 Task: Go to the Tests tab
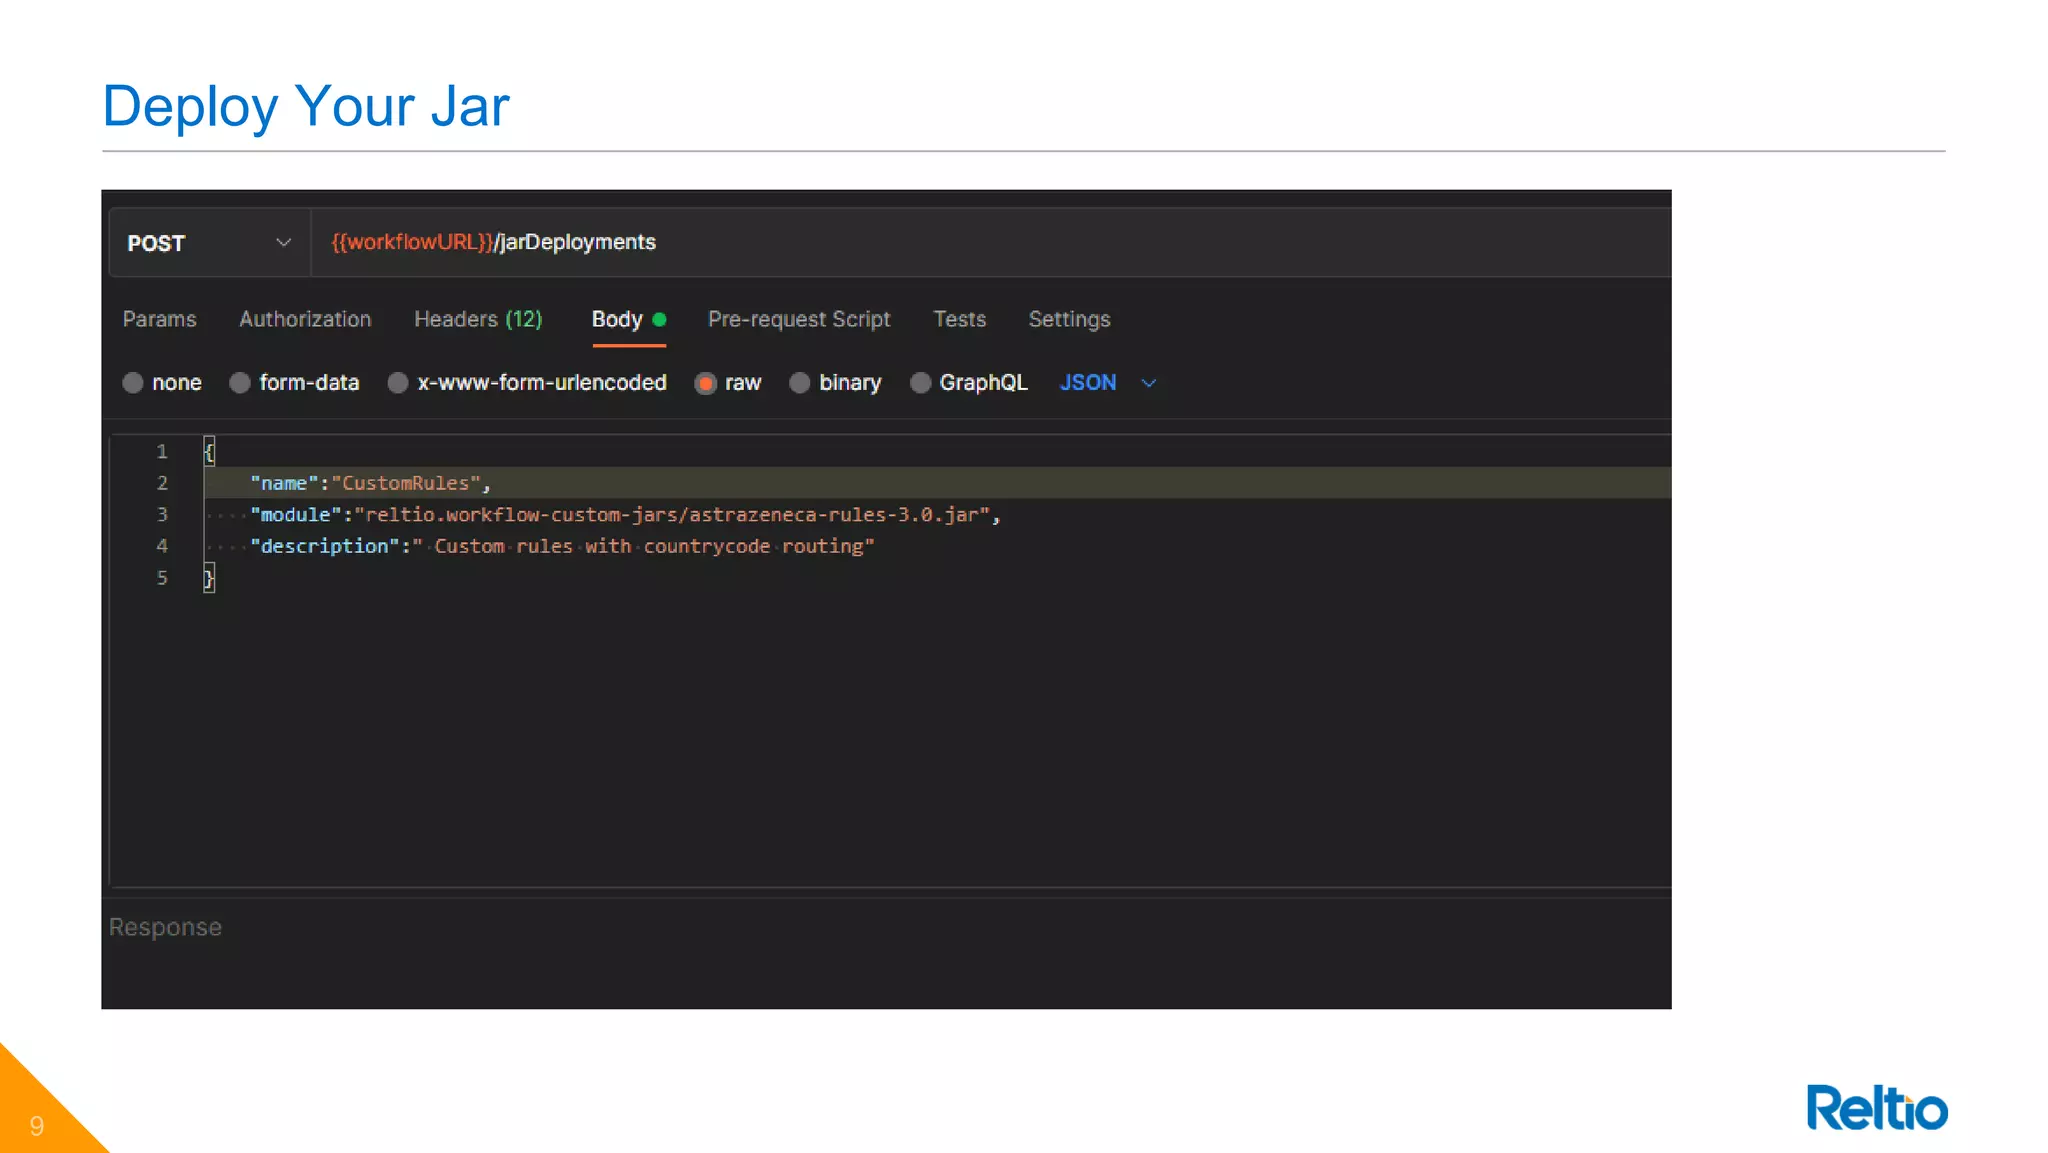pyautogui.click(x=959, y=319)
